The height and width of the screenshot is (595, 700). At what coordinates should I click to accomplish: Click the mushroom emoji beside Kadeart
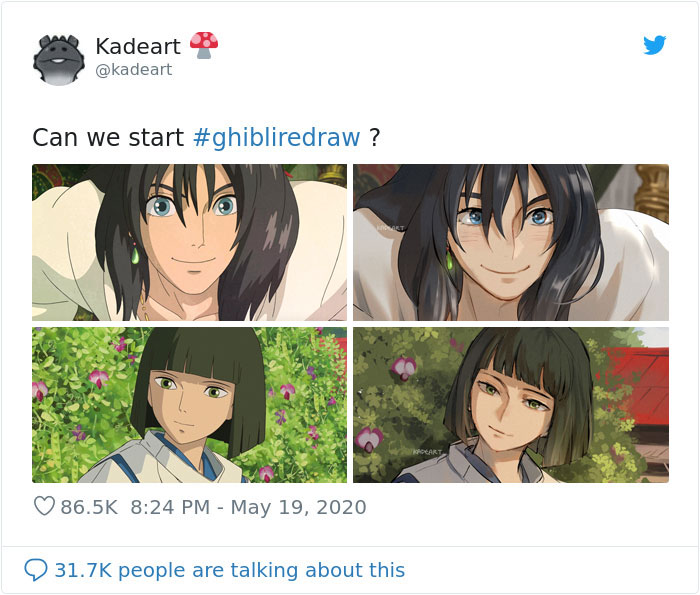(204, 45)
